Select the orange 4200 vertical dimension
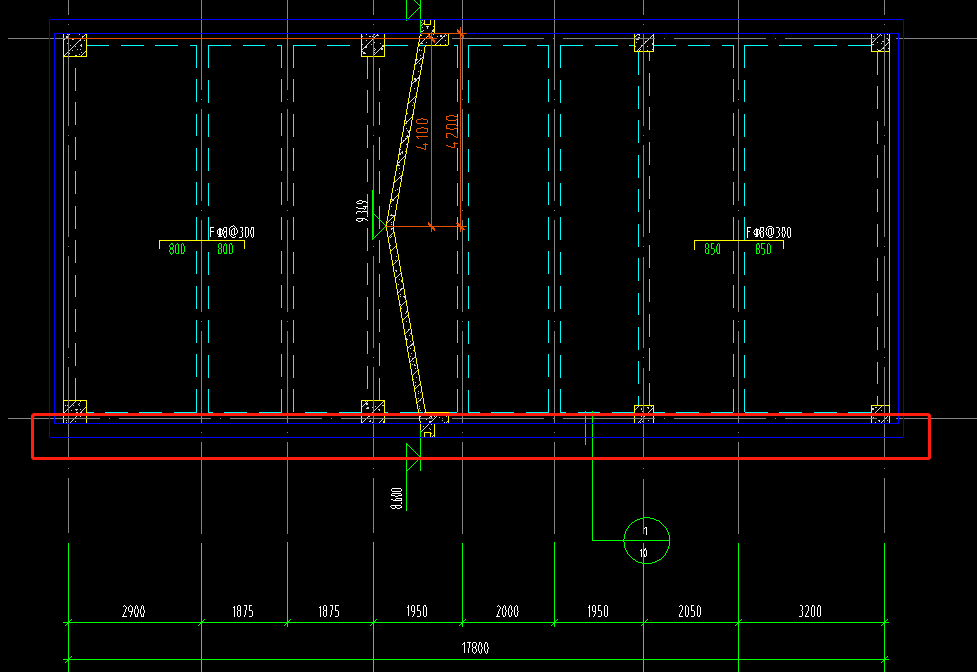977x672 pixels. pyautogui.click(x=452, y=131)
